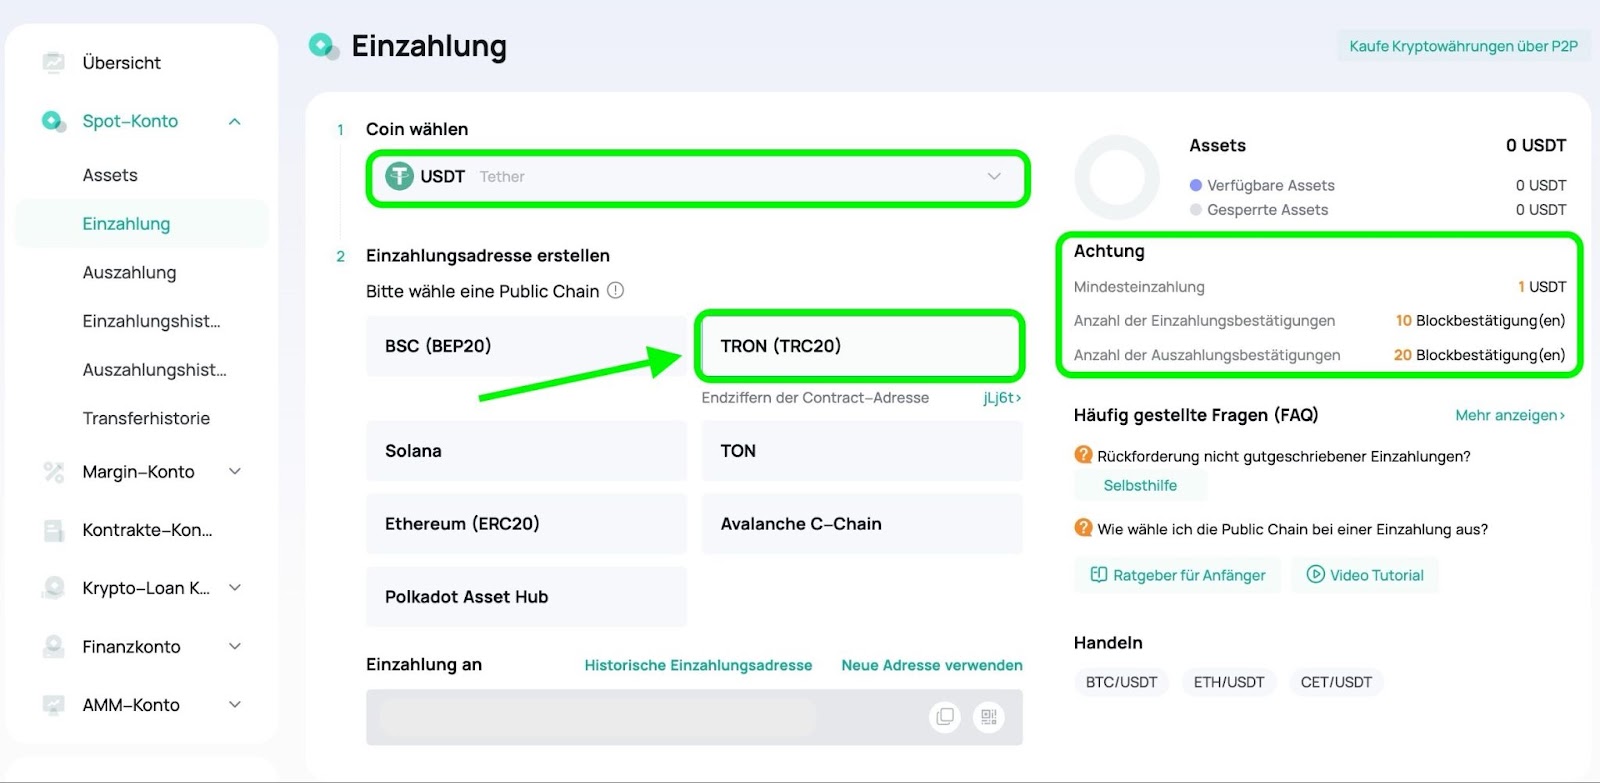Expand the Margin-Konto menu section
This screenshot has width=1600, height=783.
pos(235,471)
